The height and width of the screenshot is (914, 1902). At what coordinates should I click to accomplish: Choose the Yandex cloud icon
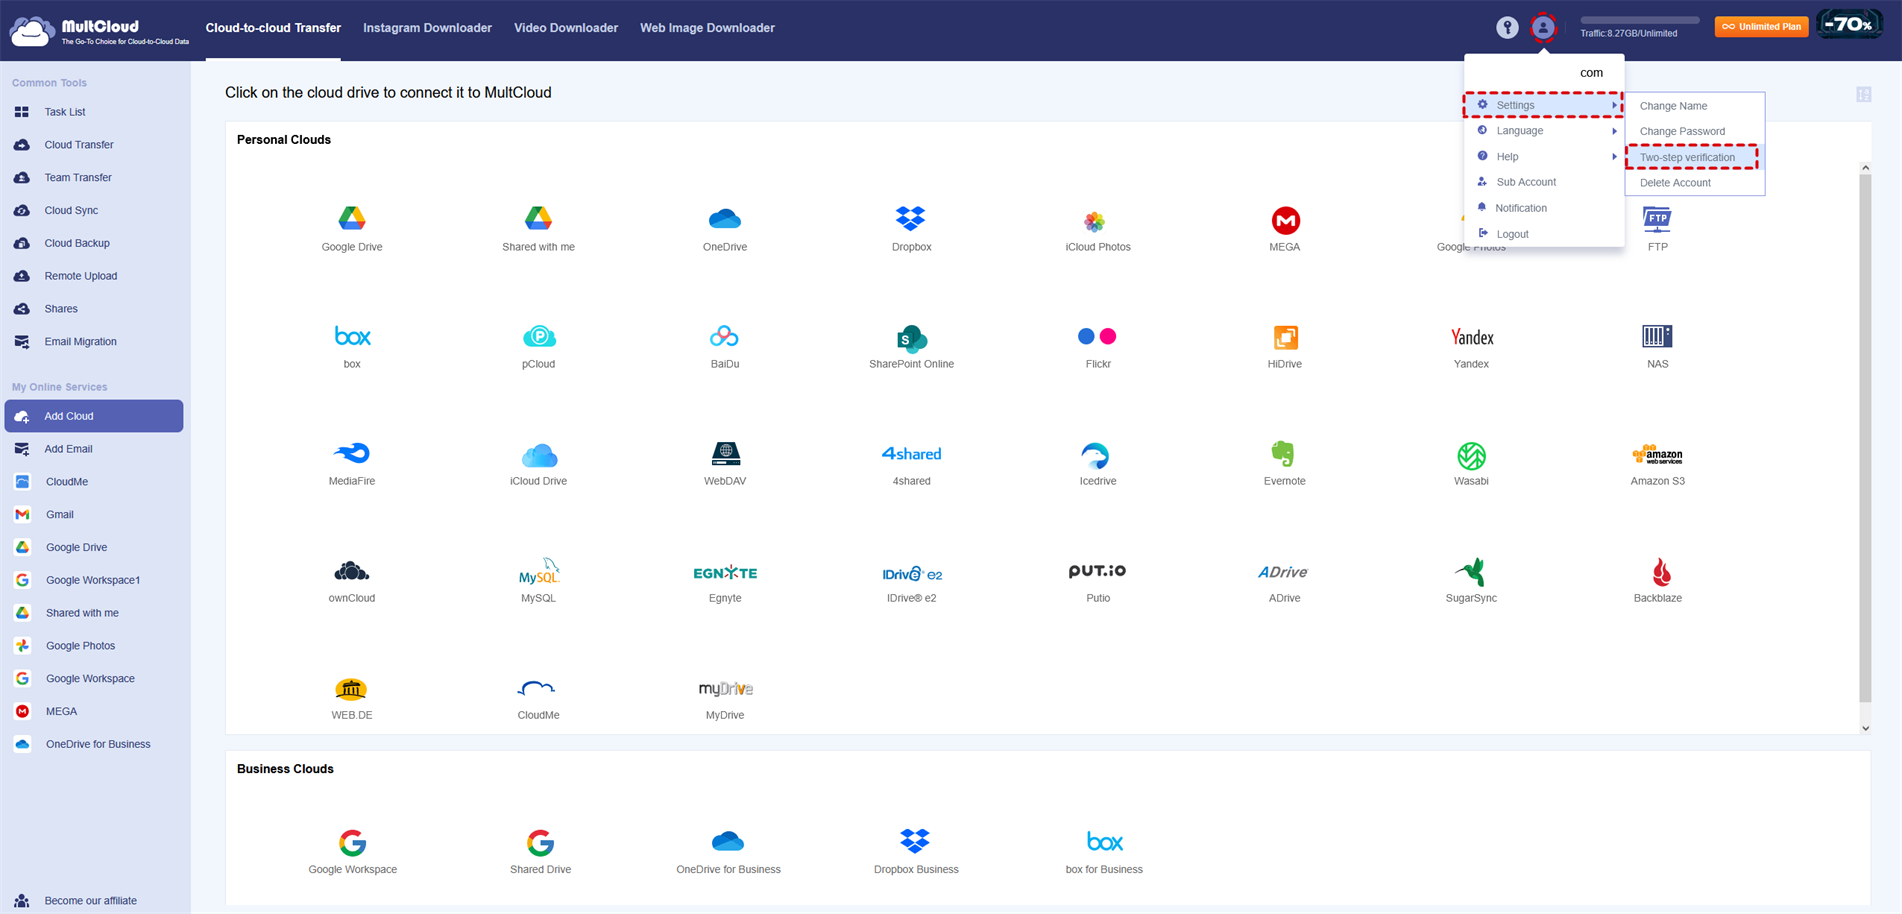[x=1471, y=337]
